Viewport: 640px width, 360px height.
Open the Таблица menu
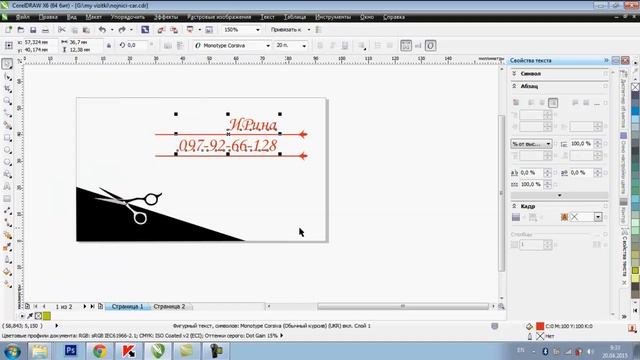coord(295,17)
